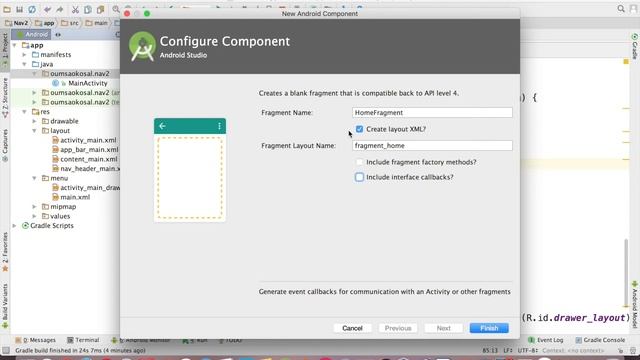Click Gradle build finished status message
Screen dimensions: 640x360
click(80, 350)
